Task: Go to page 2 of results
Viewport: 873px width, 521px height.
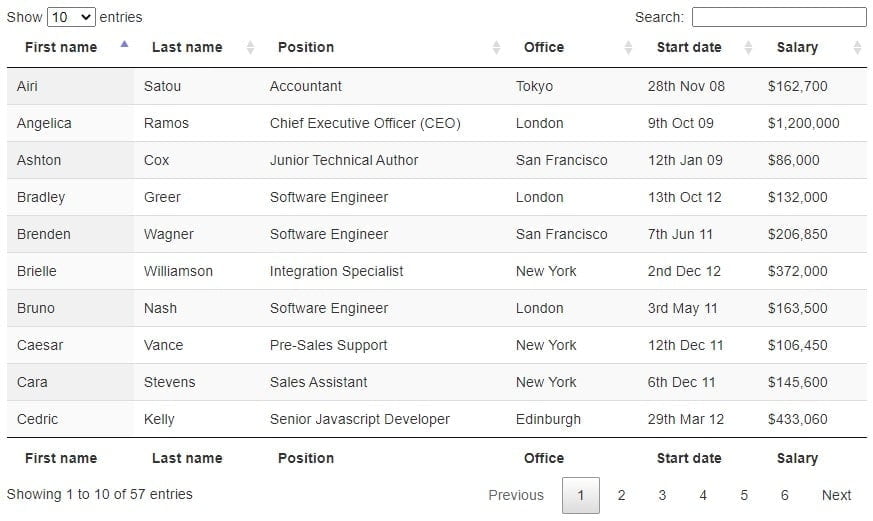Action: 621,495
